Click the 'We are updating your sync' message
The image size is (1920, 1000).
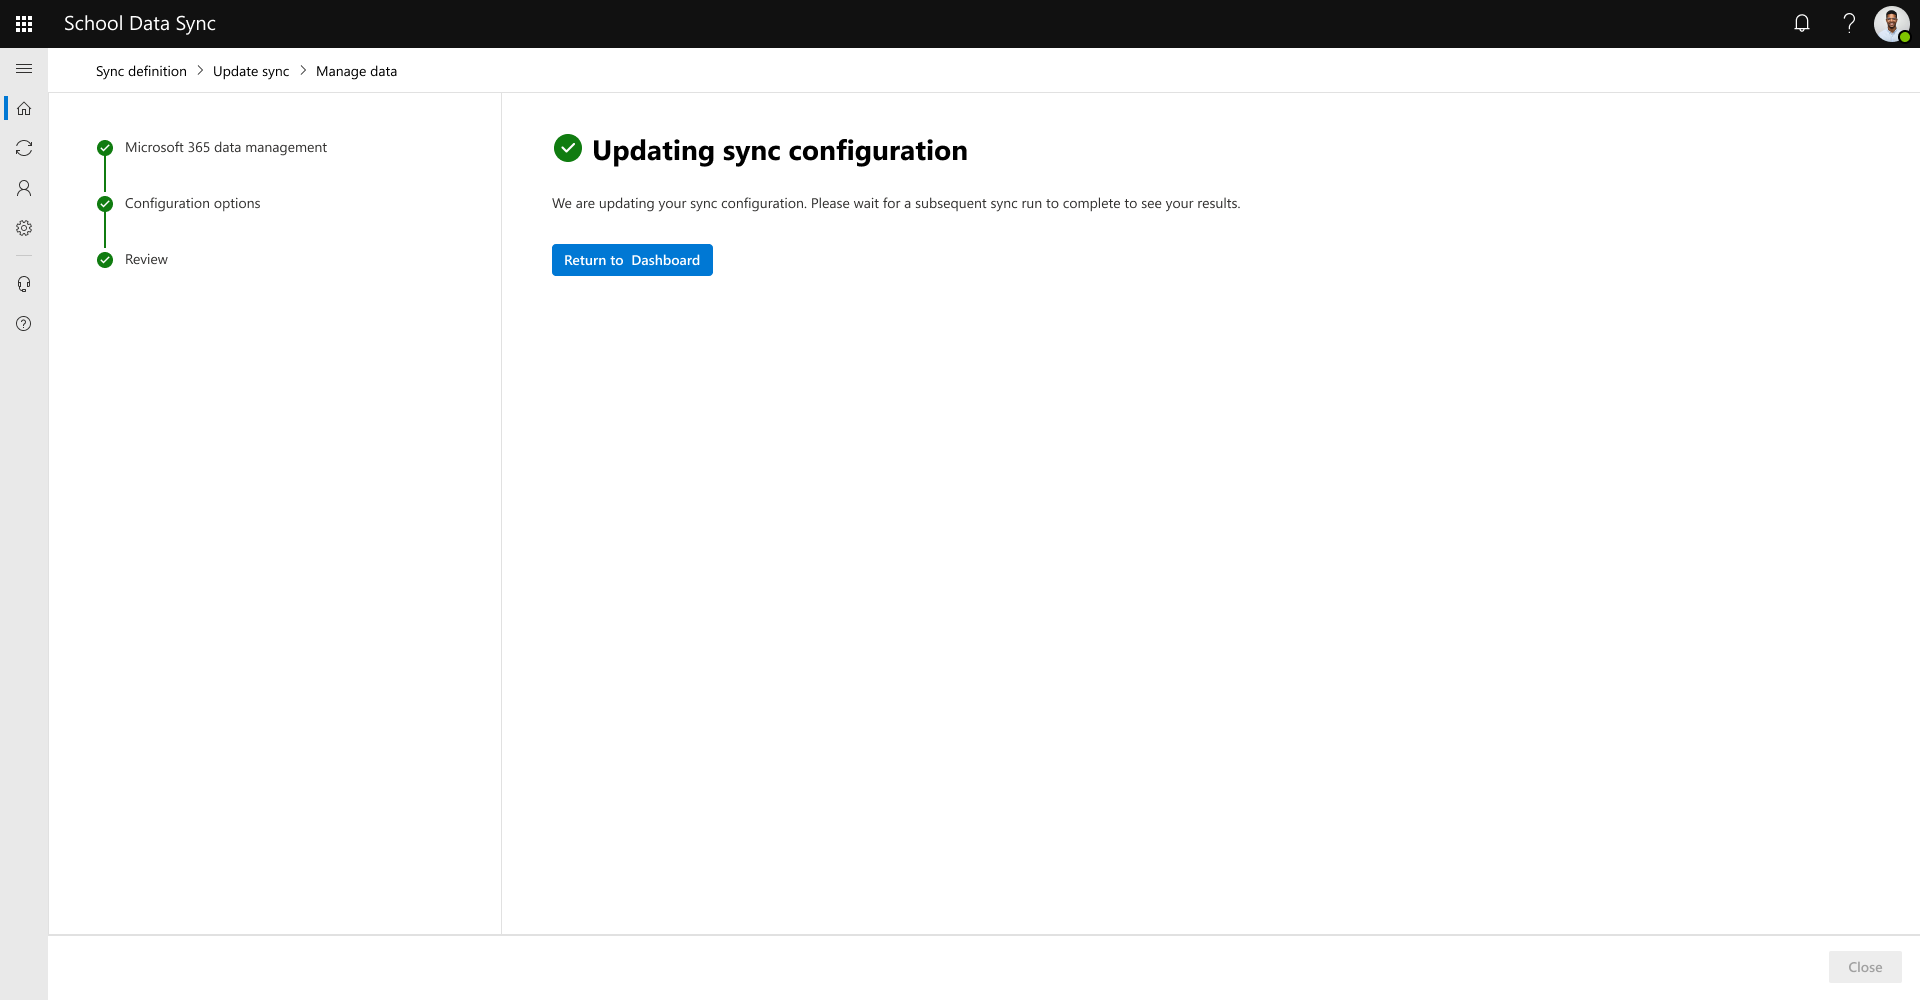pyautogui.click(x=896, y=203)
